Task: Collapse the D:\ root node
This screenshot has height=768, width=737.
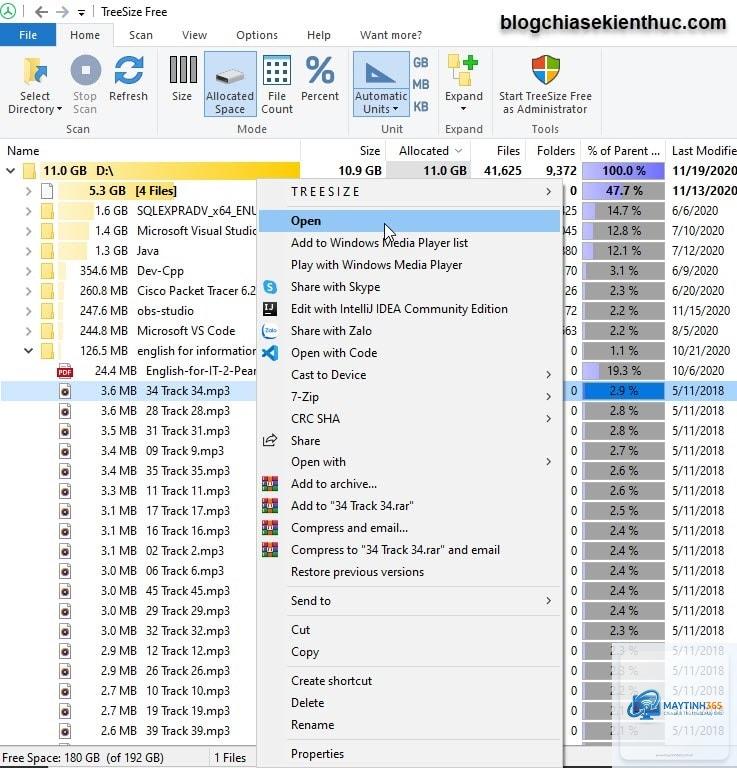Action: tap(10, 171)
